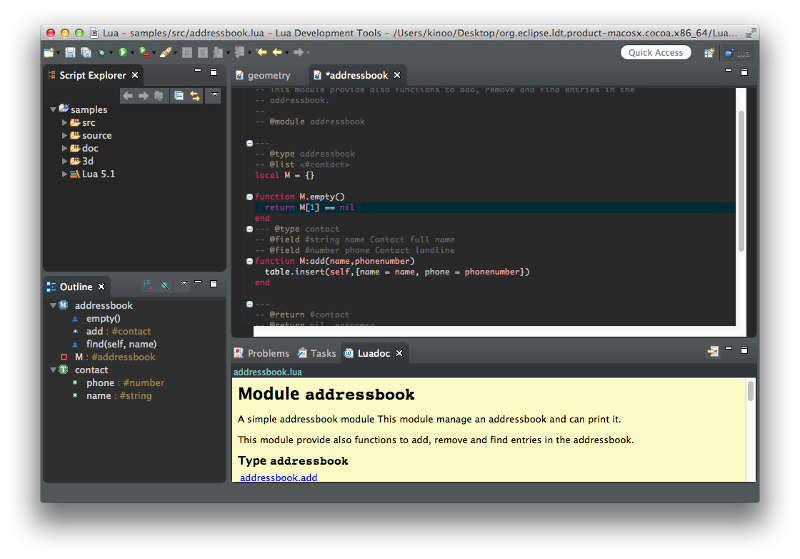Click the Next Annotation toolbar icon
800x559 pixels.
pos(218,53)
